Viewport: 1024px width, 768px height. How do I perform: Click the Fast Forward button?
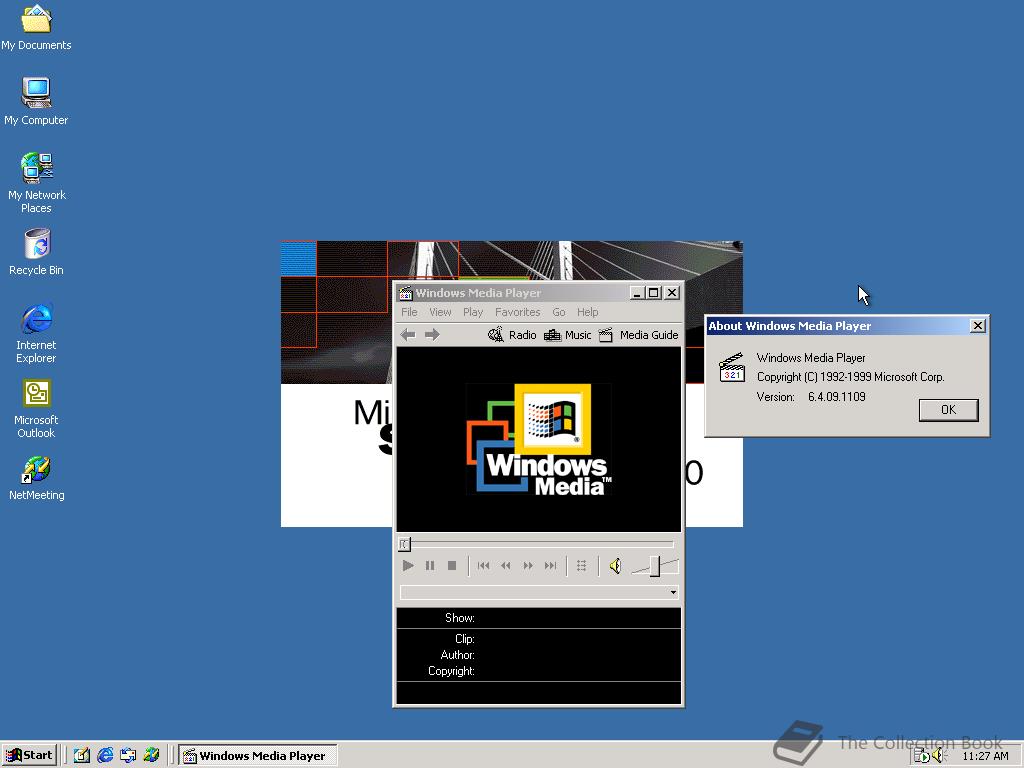528,566
